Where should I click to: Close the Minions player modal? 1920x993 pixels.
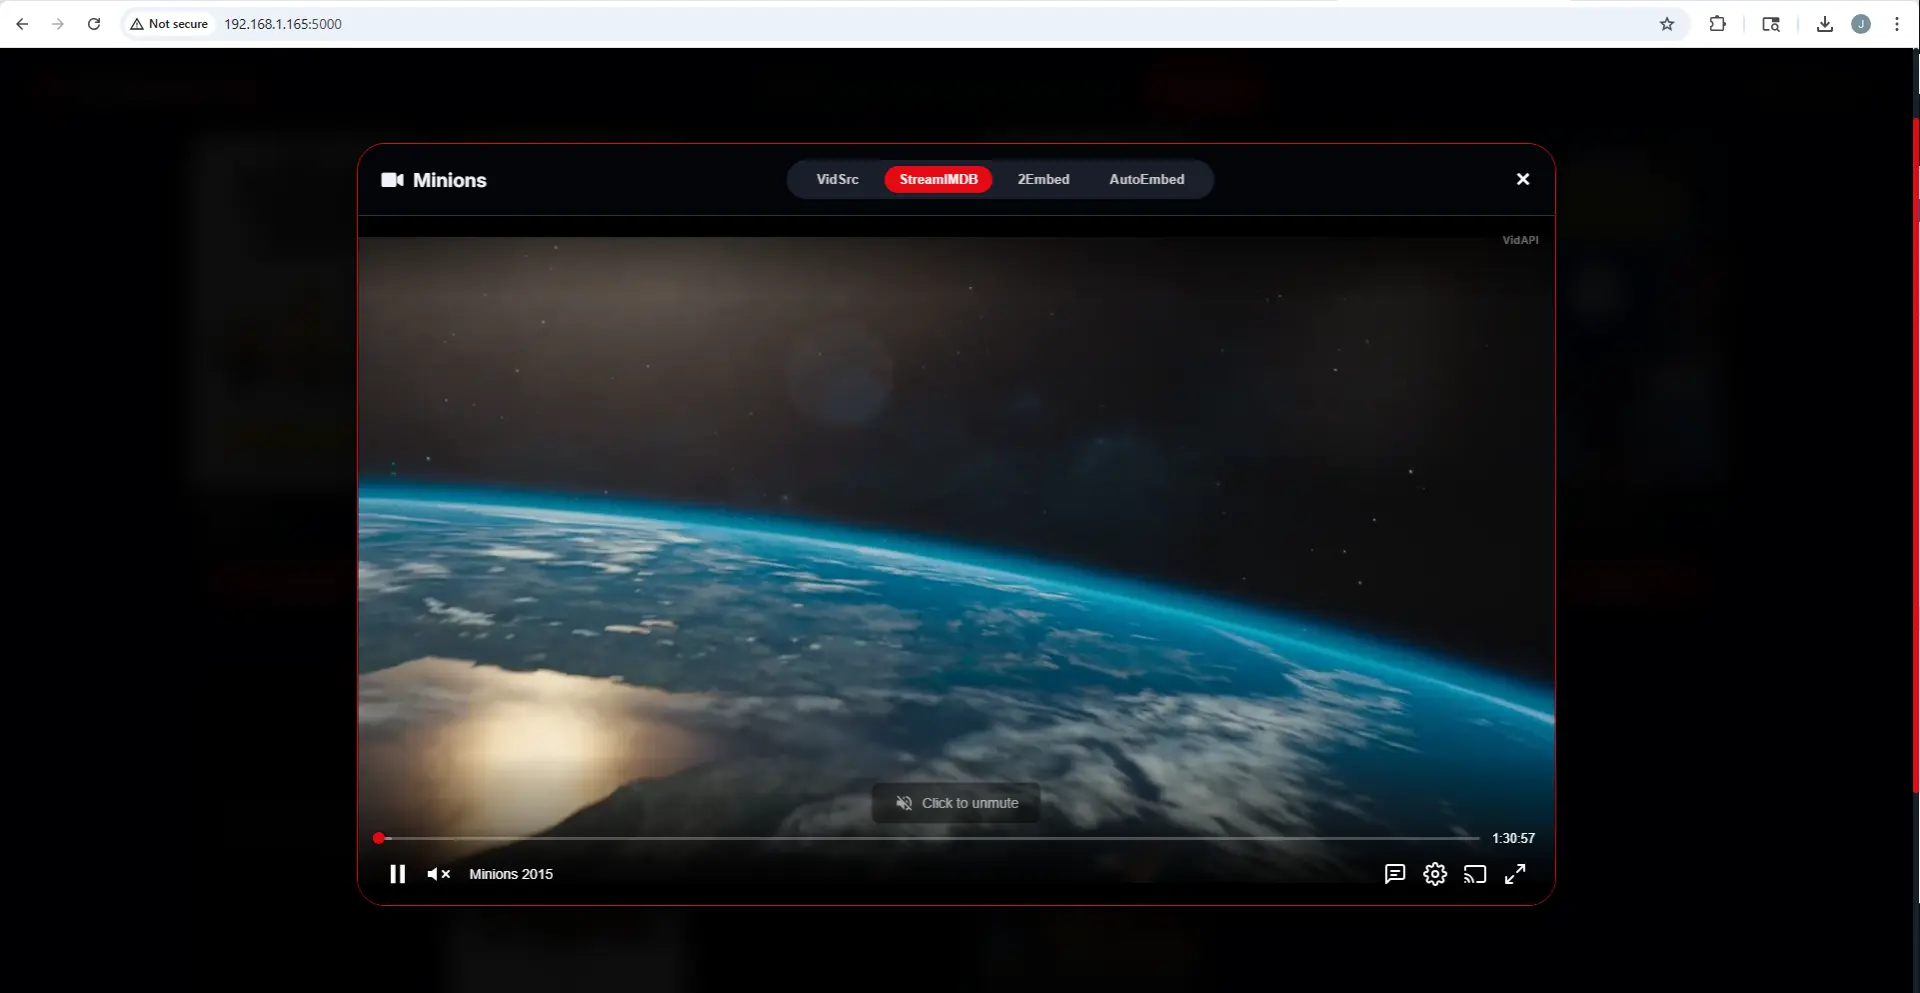1523,179
